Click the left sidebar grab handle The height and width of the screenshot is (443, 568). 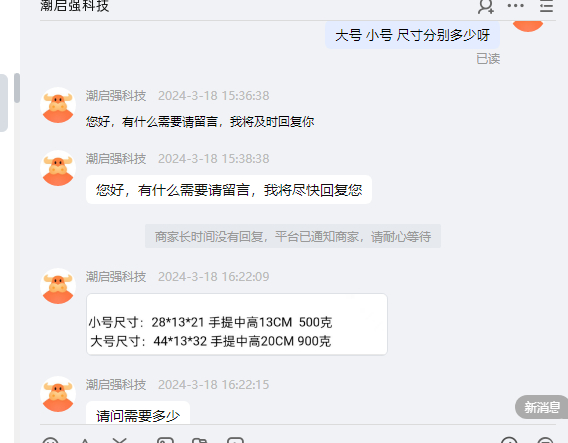(4, 103)
